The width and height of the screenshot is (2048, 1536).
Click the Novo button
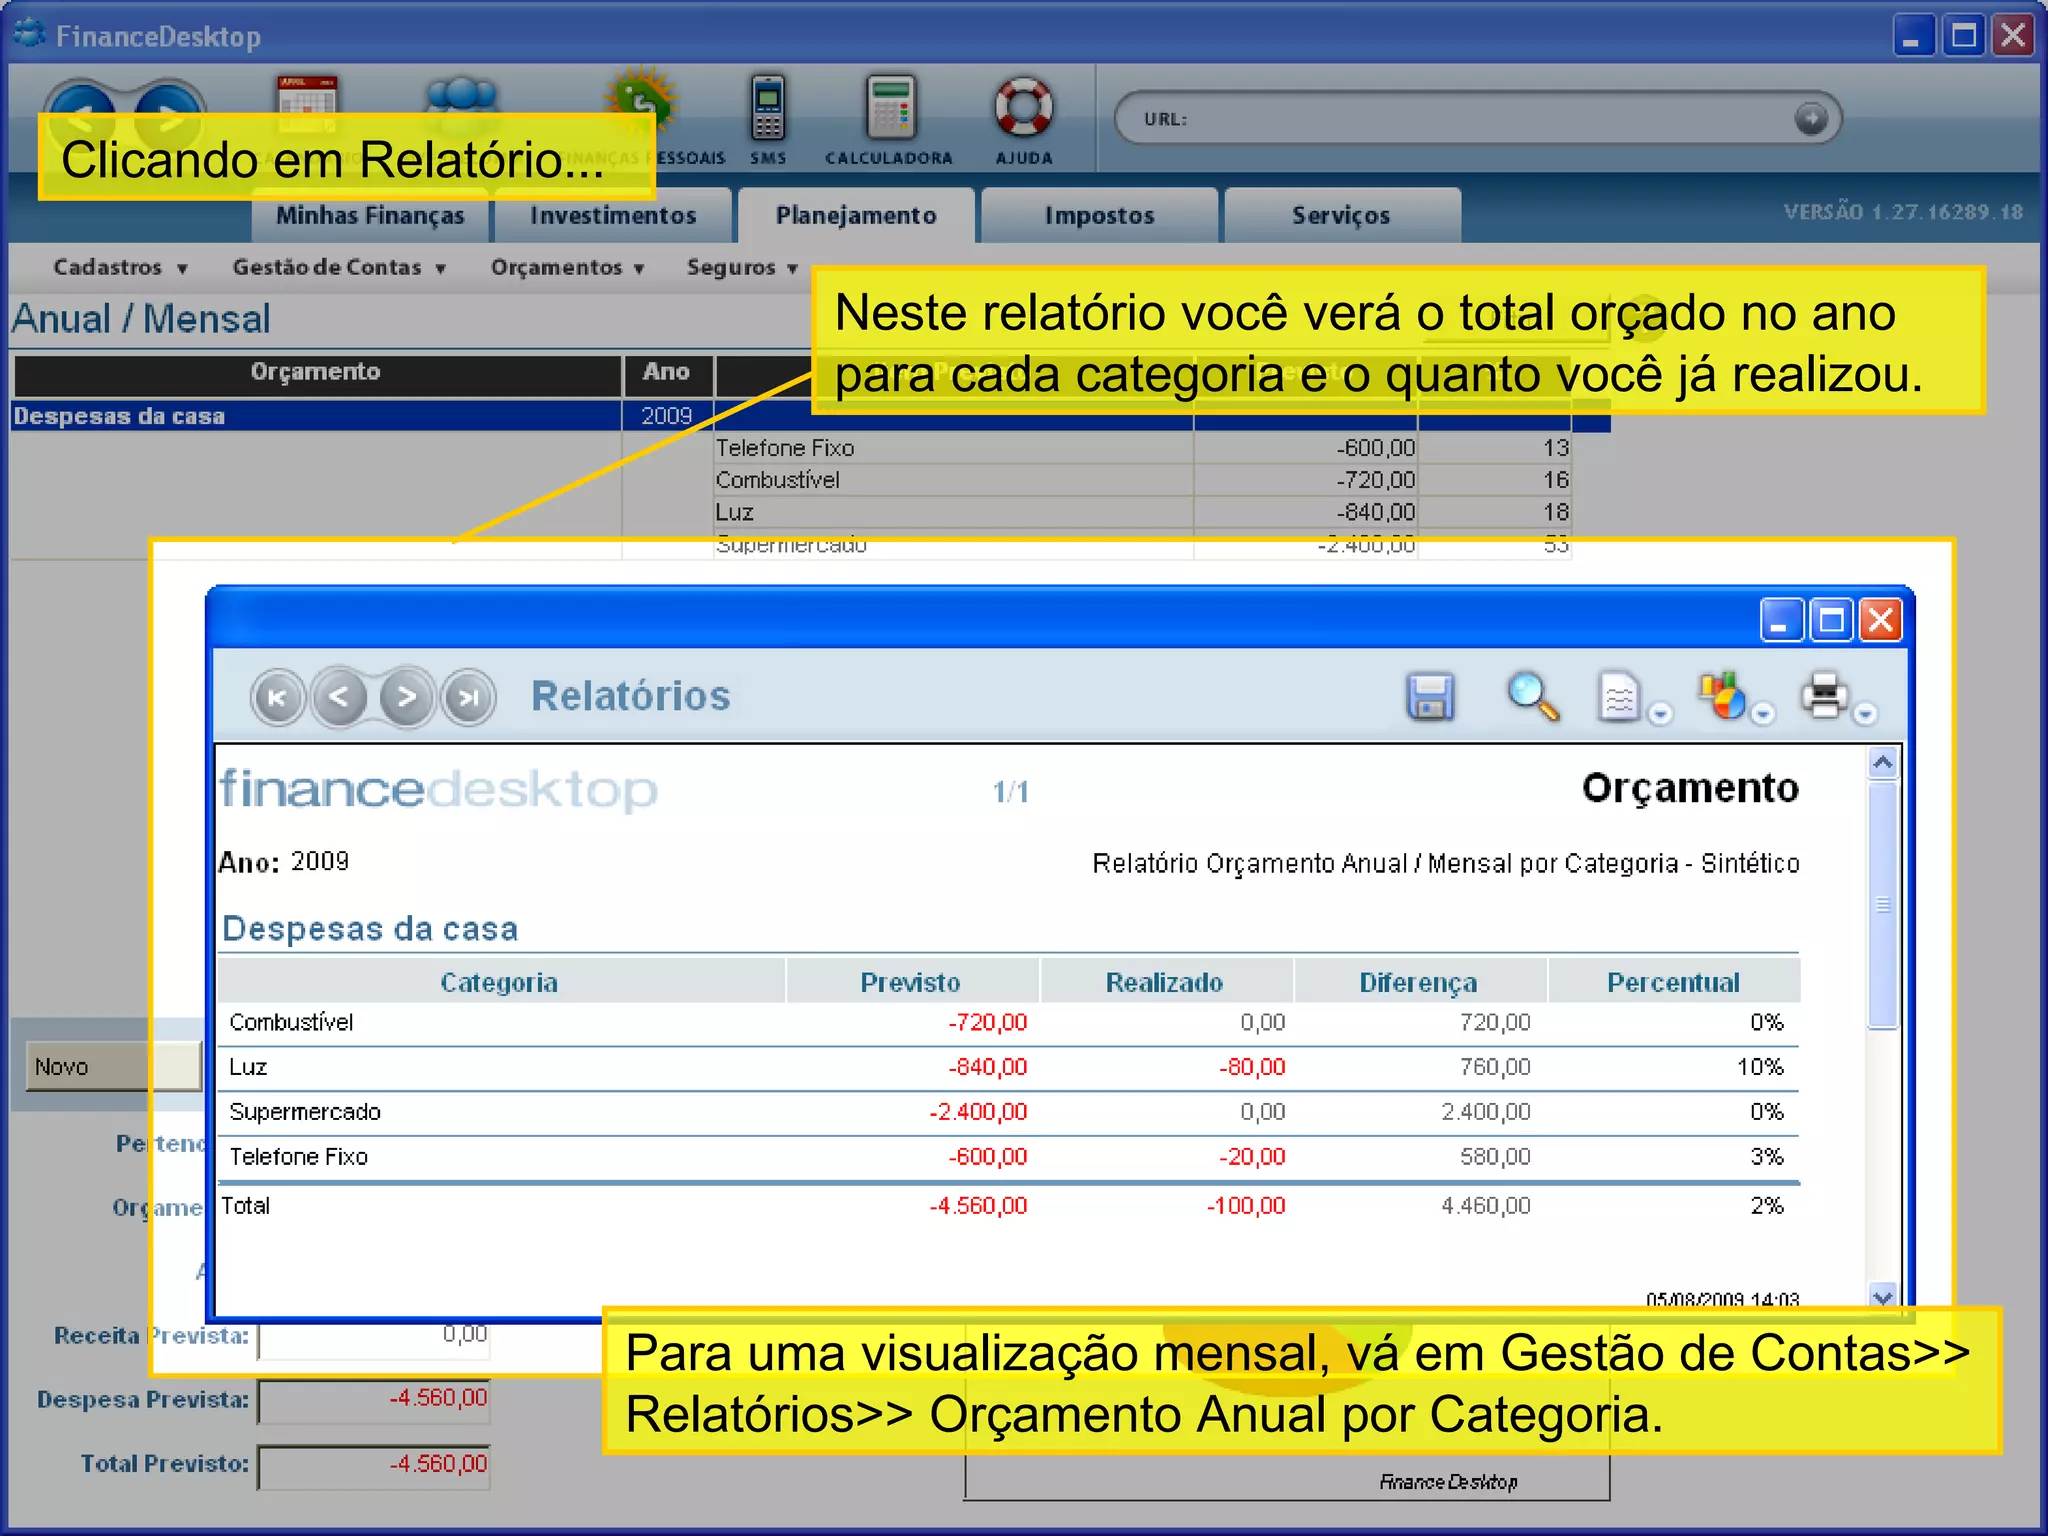(x=112, y=1066)
